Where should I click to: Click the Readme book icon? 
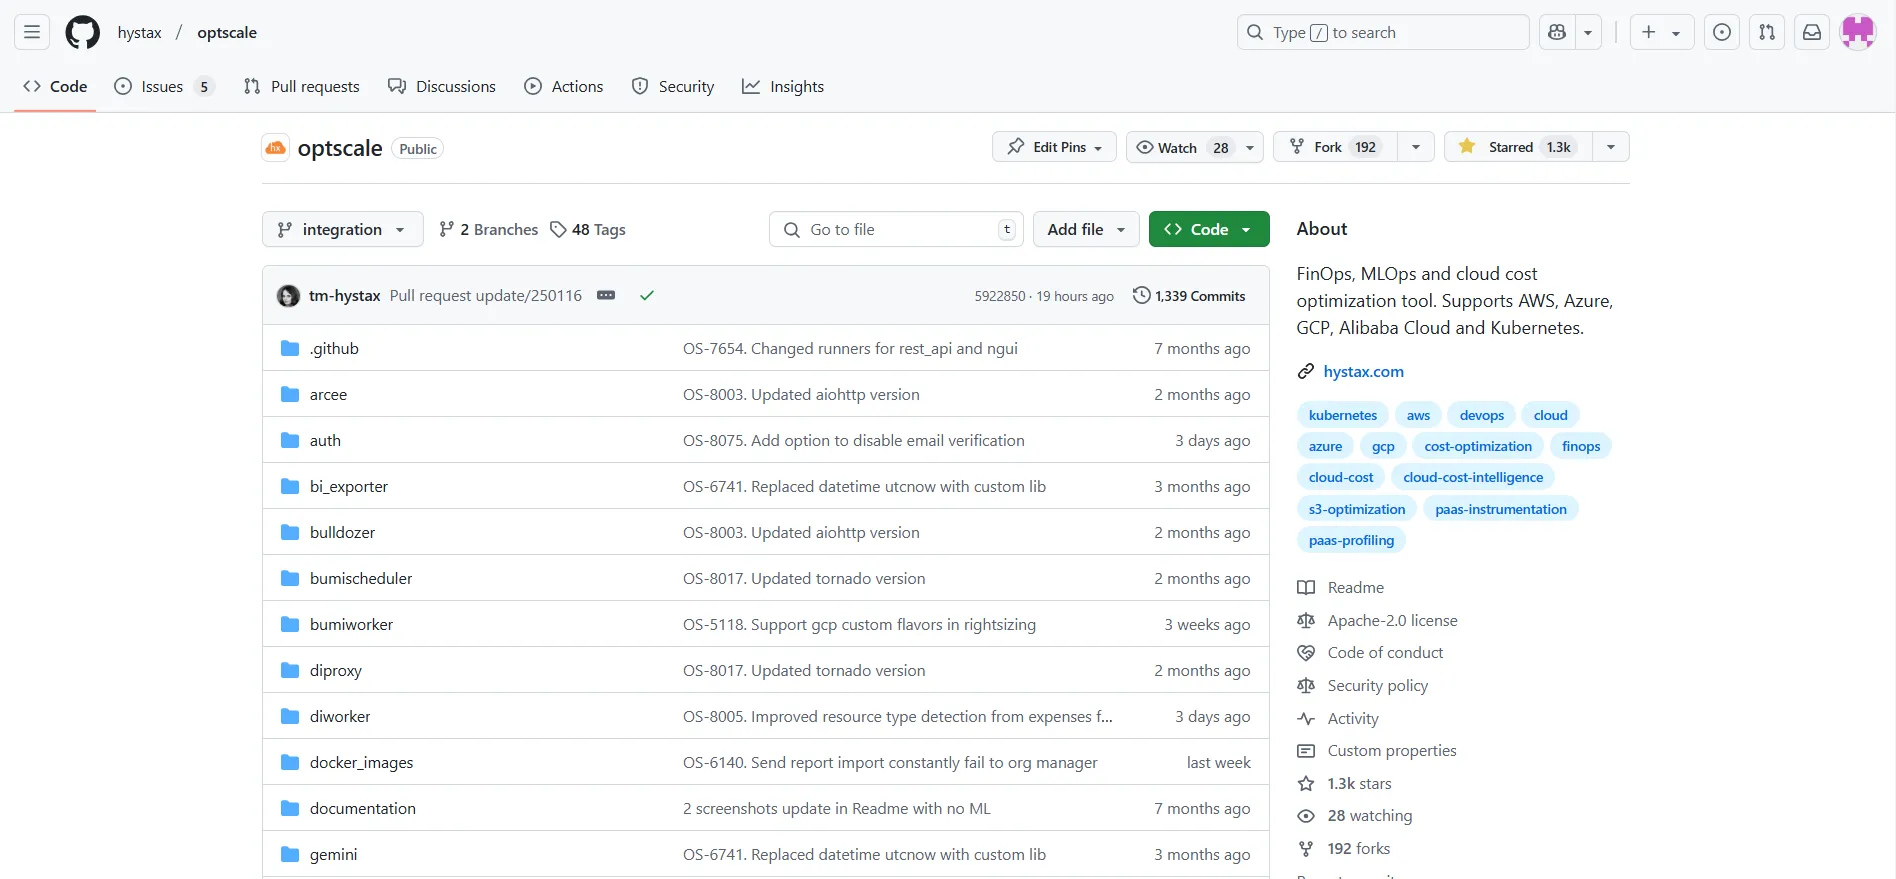(1306, 588)
